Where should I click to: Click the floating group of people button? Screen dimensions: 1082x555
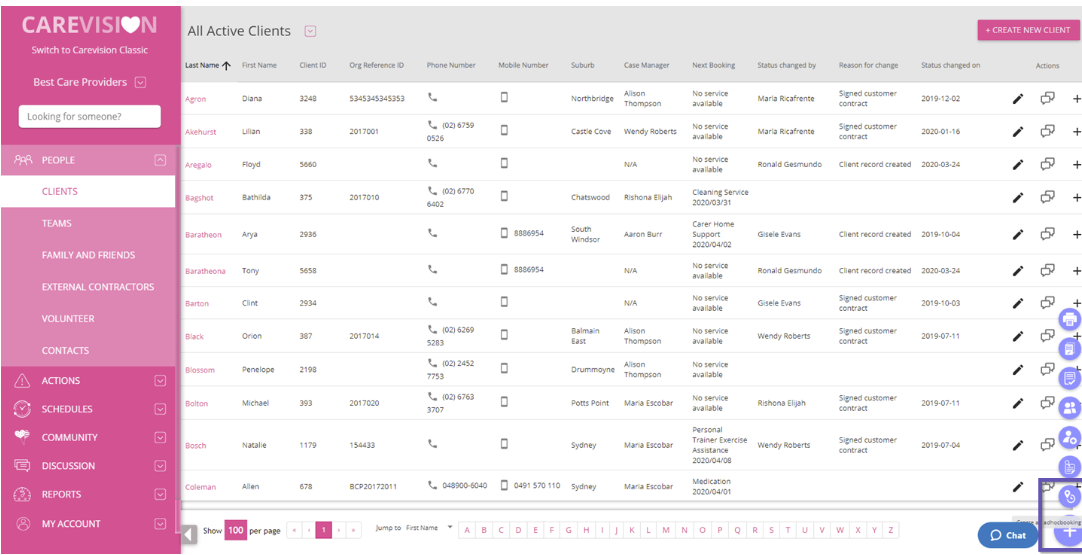[x=1070, y=407]
